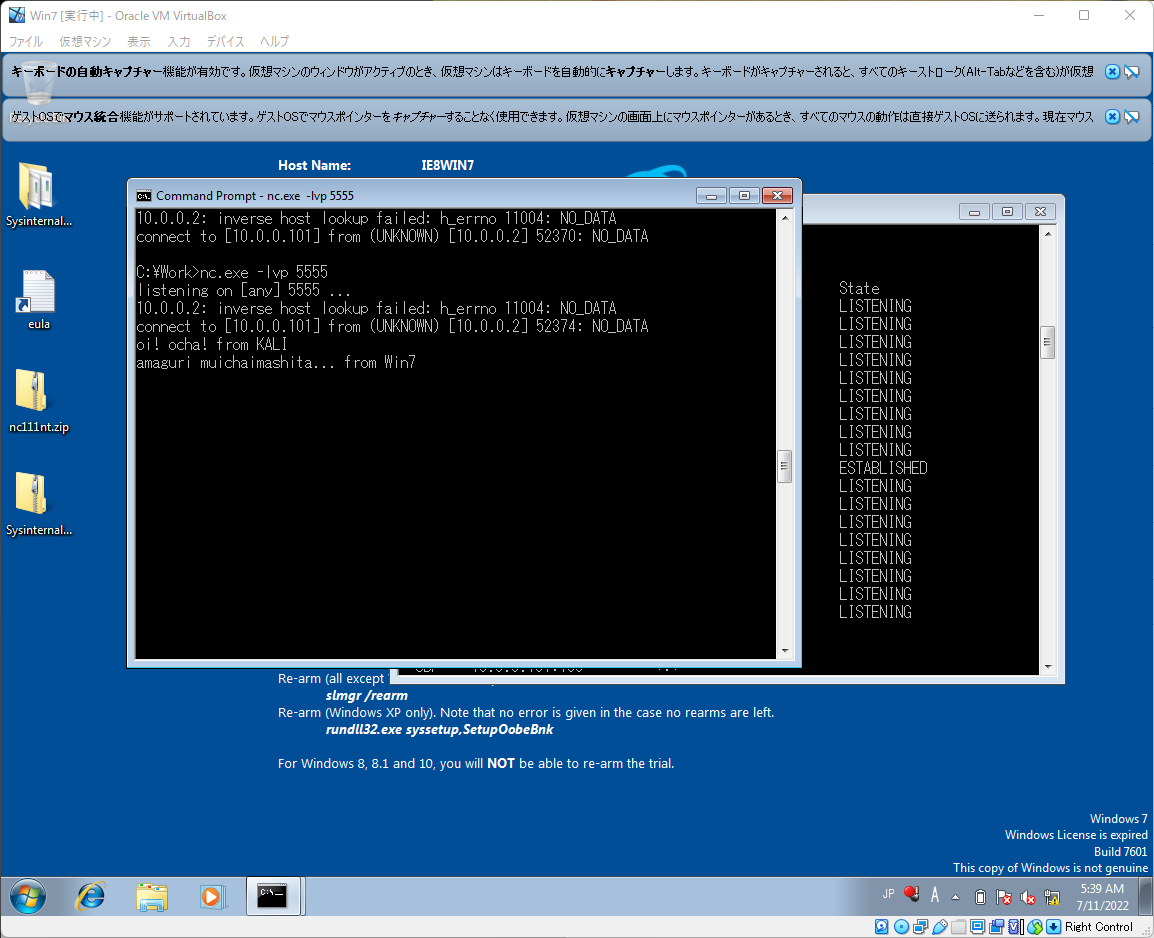
Task: Click the VirtualBox network adapters status icon
Action: pos(921,927)
